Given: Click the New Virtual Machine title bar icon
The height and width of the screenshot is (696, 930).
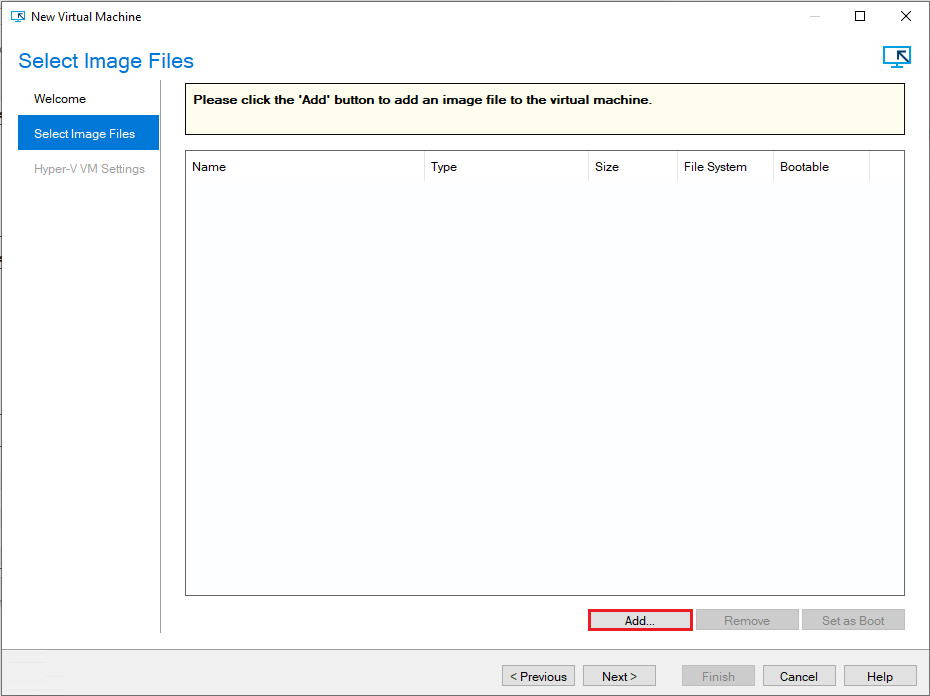Looking at the screenshot, I should tap(17, 17).
